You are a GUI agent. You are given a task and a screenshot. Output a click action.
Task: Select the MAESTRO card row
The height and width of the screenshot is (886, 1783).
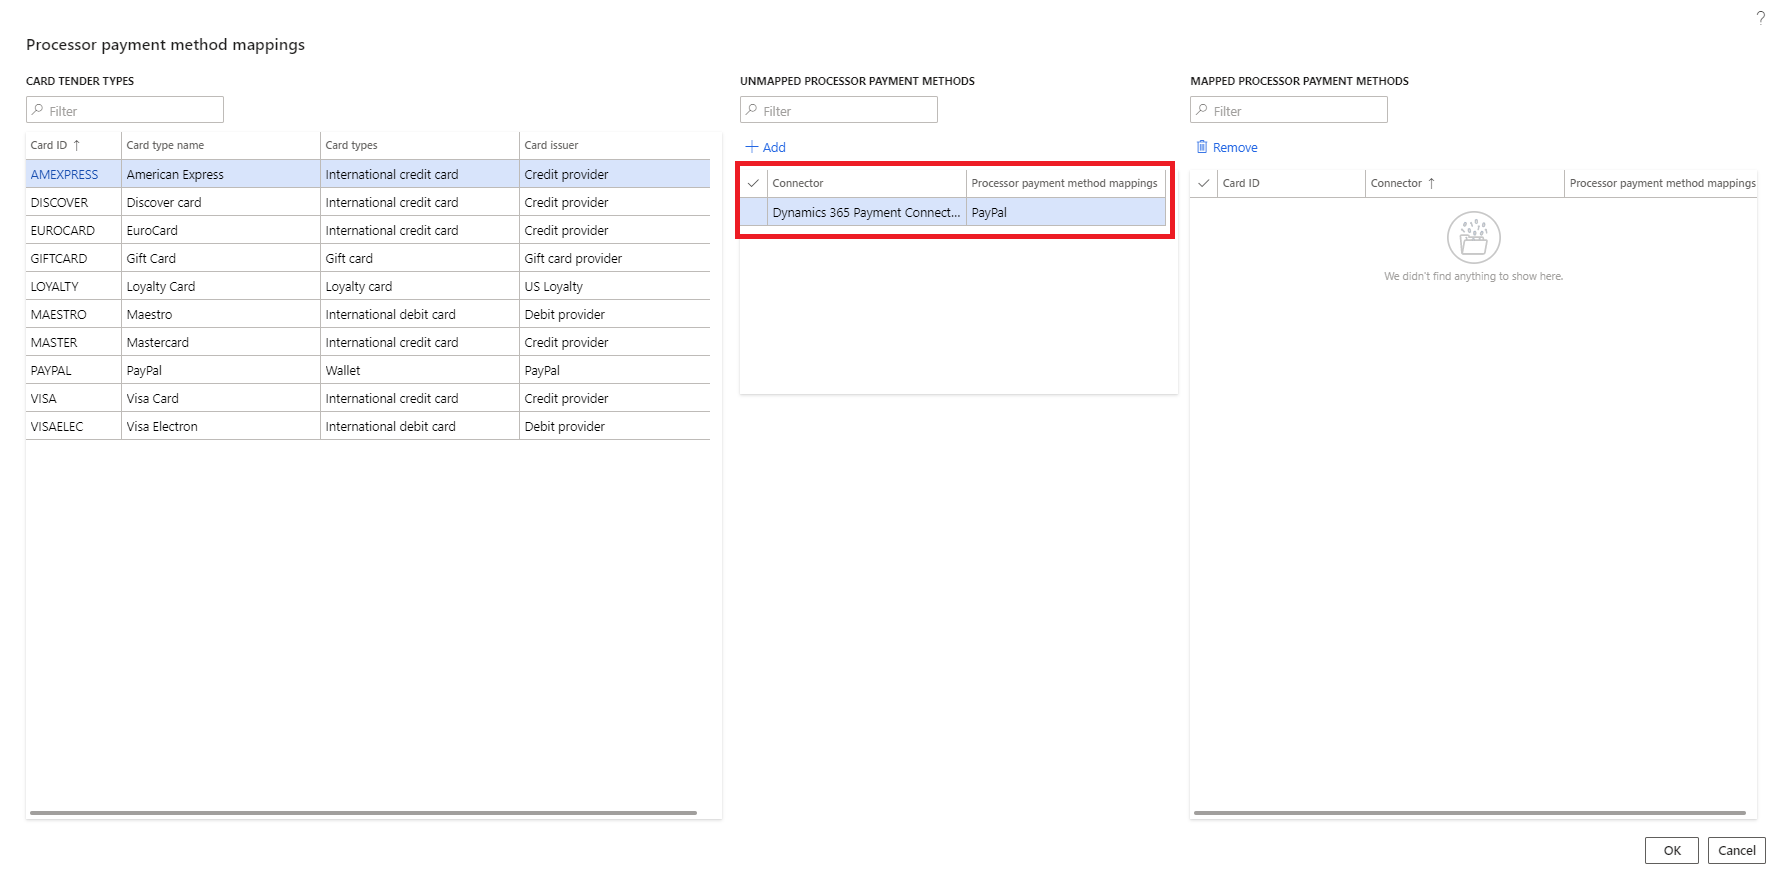click(x=368, y=314)
